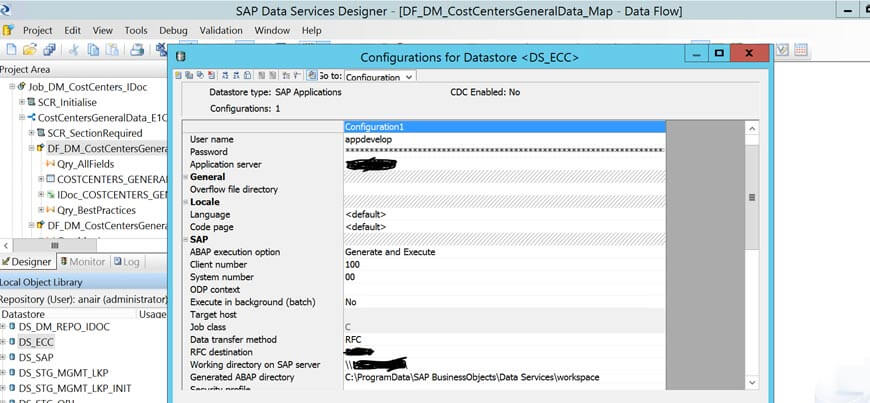Select DS_ECC in Local Object Library
Screen dimensions: 870x403
[36, 342]
